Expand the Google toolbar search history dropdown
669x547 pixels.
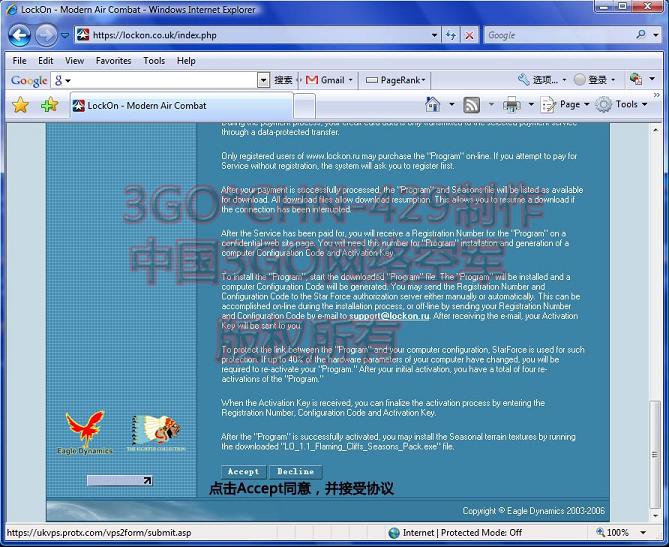point(264,80)
